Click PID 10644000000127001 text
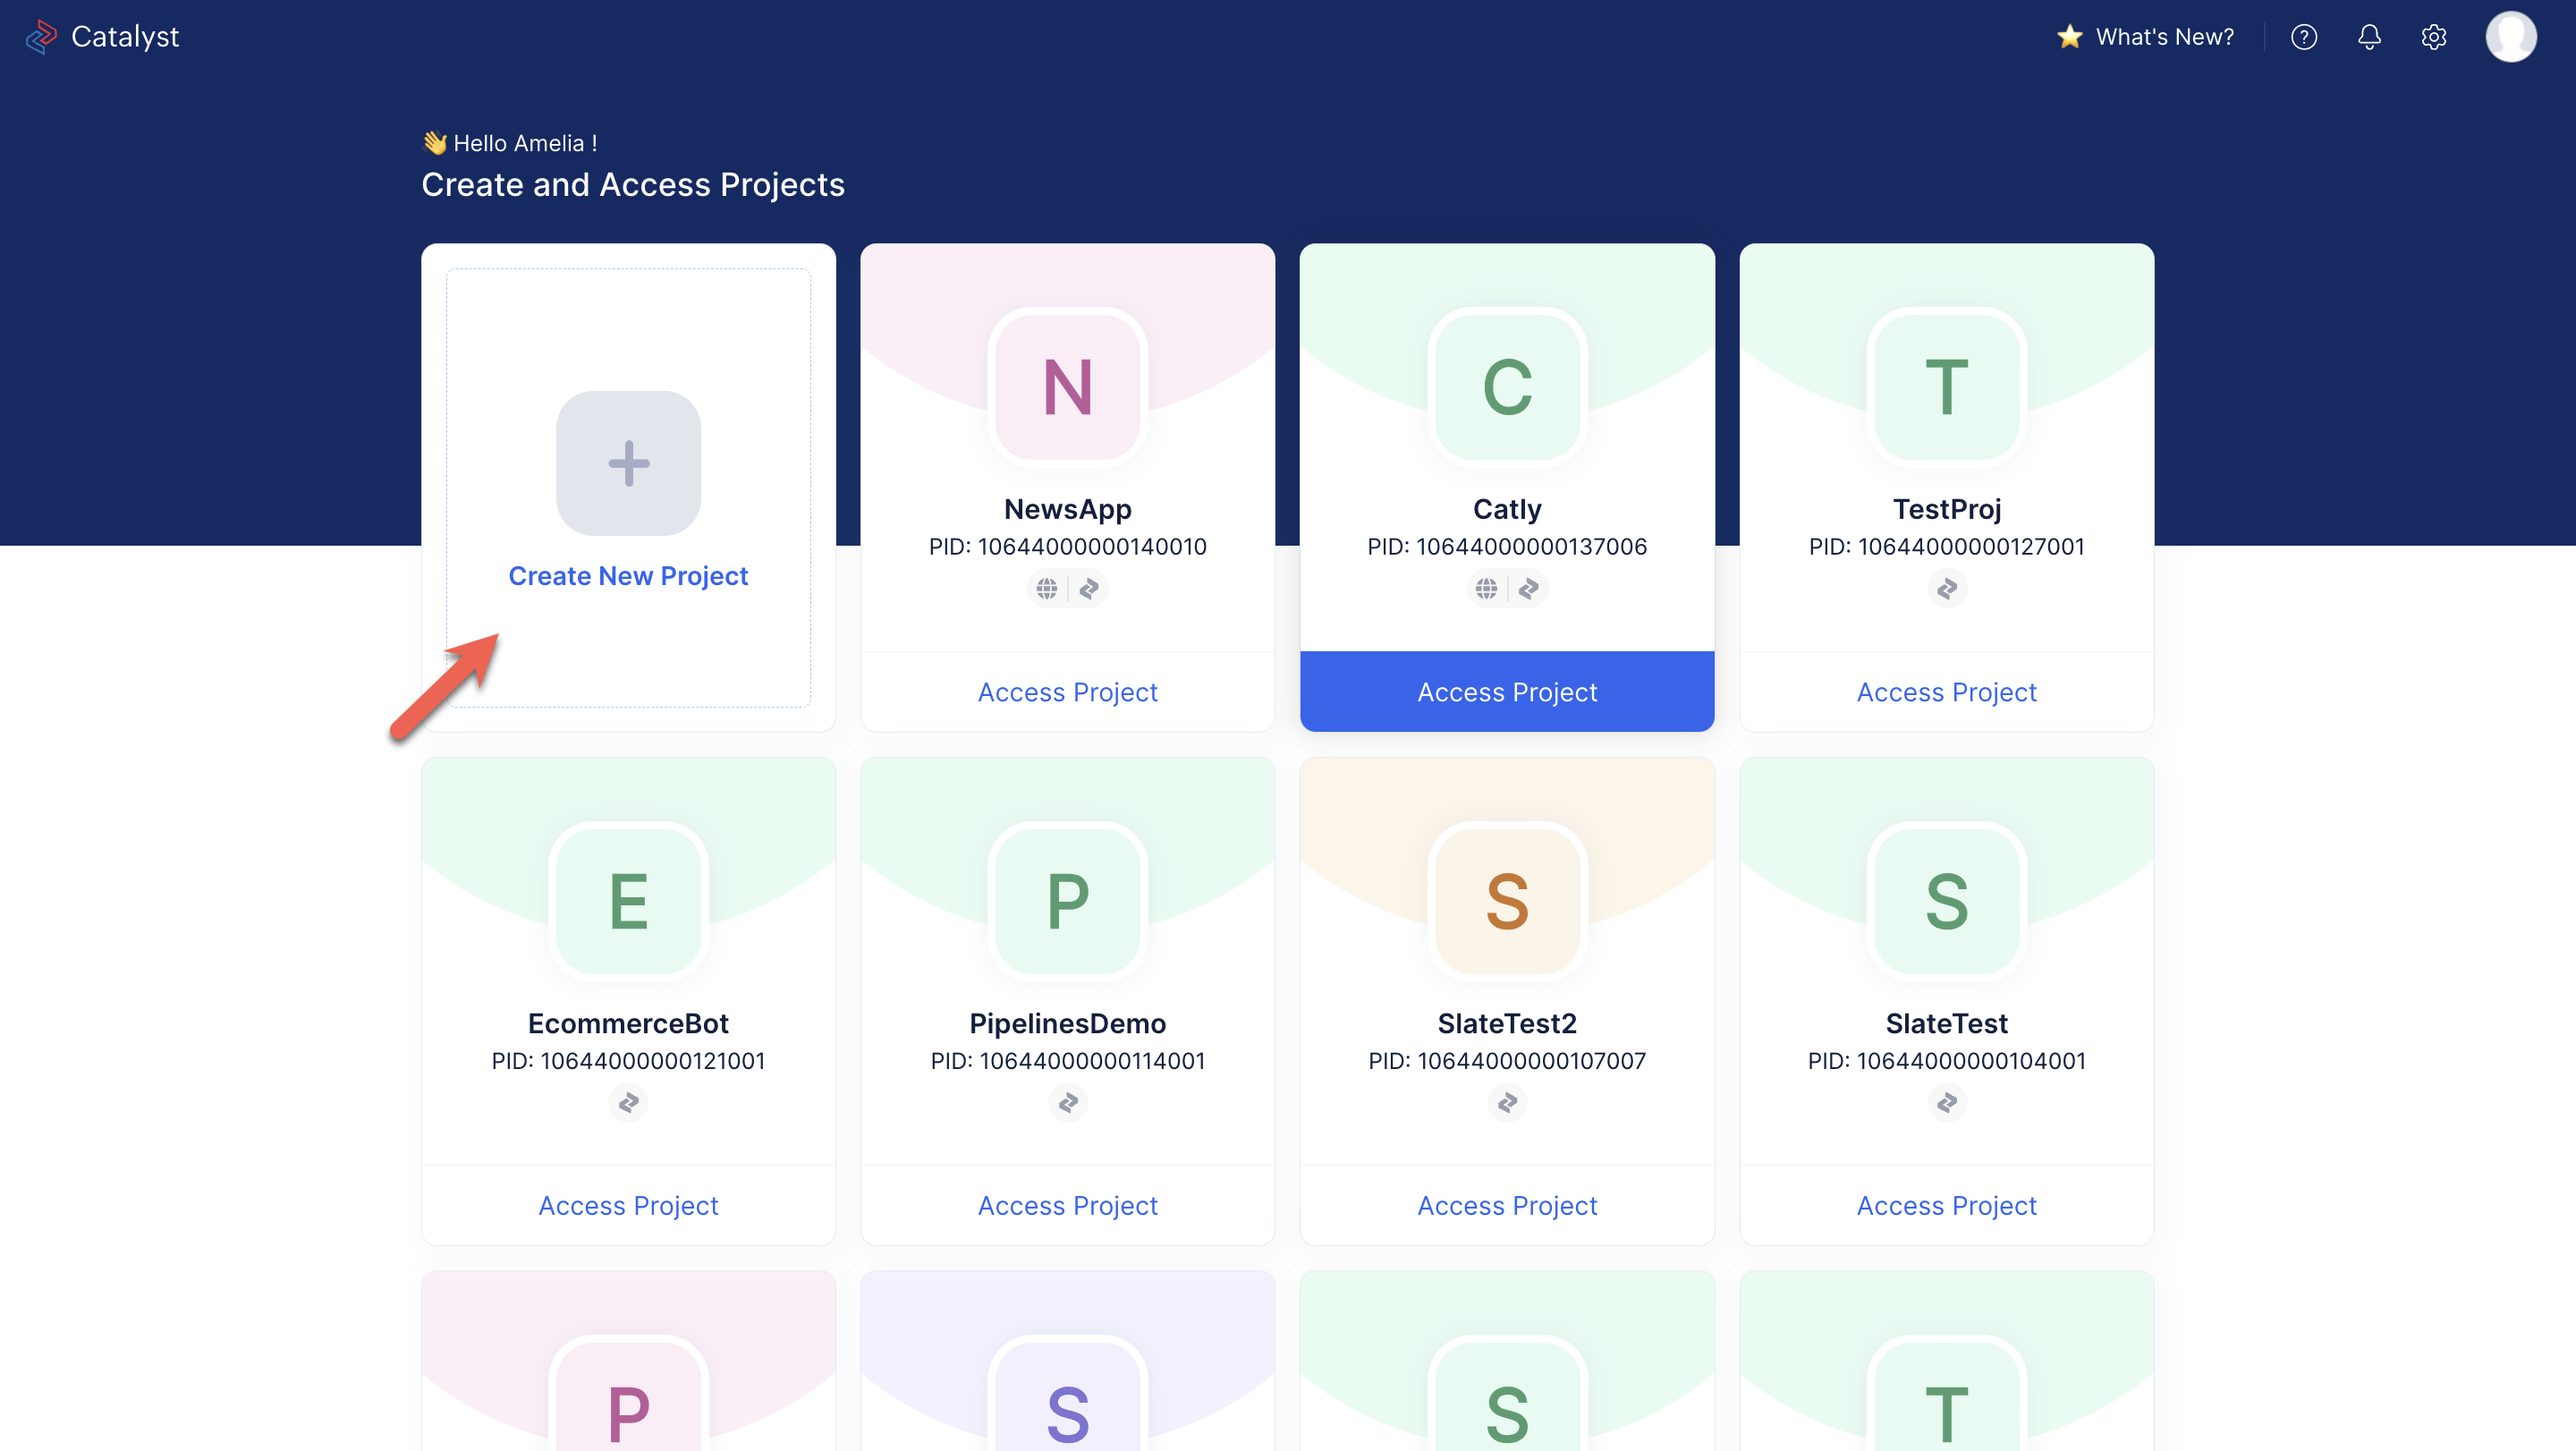The height and width of the screenshot is (1451, 2576). (x=1947, y=547)
